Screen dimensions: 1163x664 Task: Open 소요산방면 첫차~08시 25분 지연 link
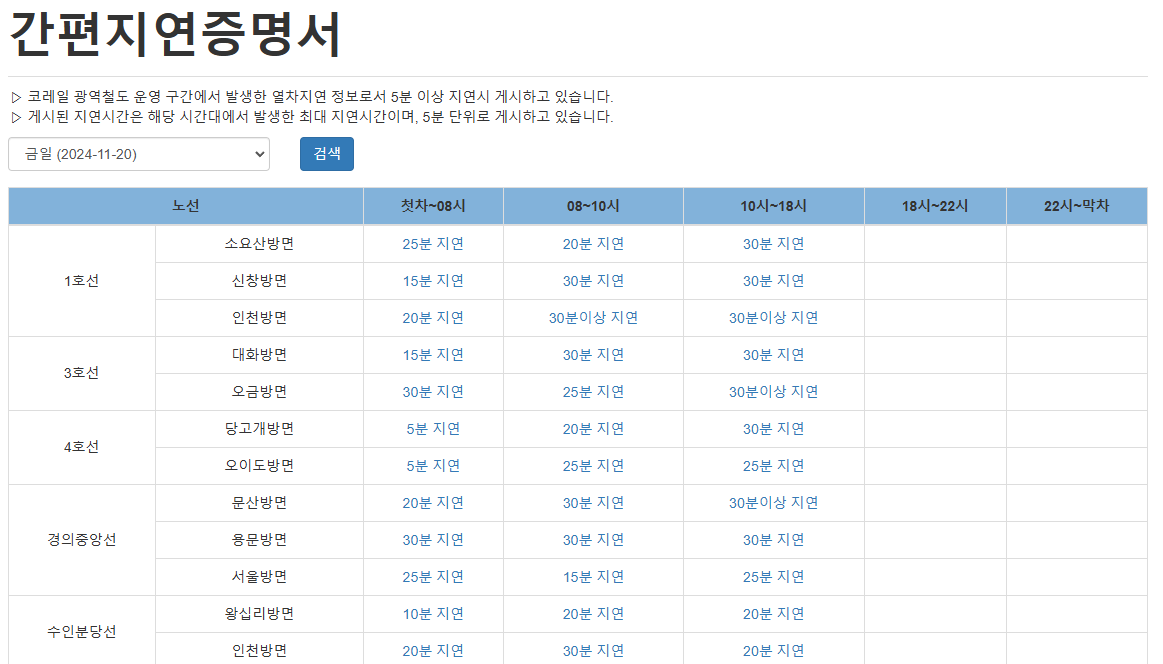pyautogui.click(x=433, y=244)
